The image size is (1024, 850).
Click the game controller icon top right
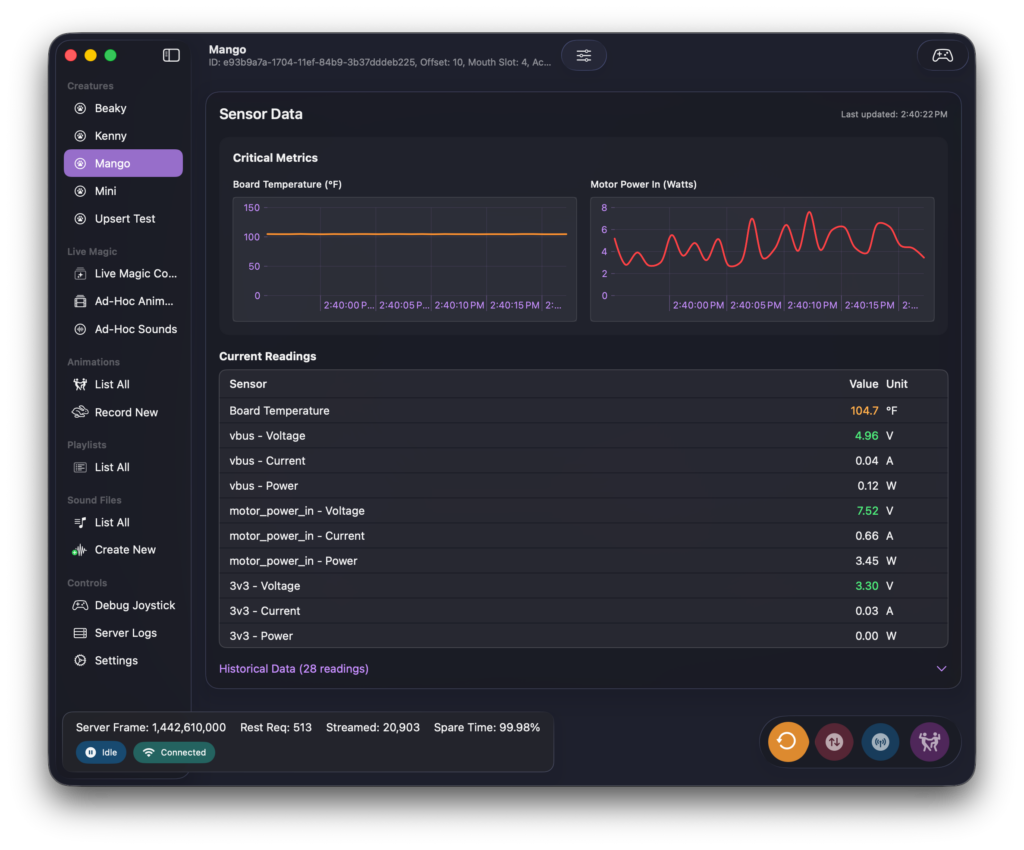[942, 56]
